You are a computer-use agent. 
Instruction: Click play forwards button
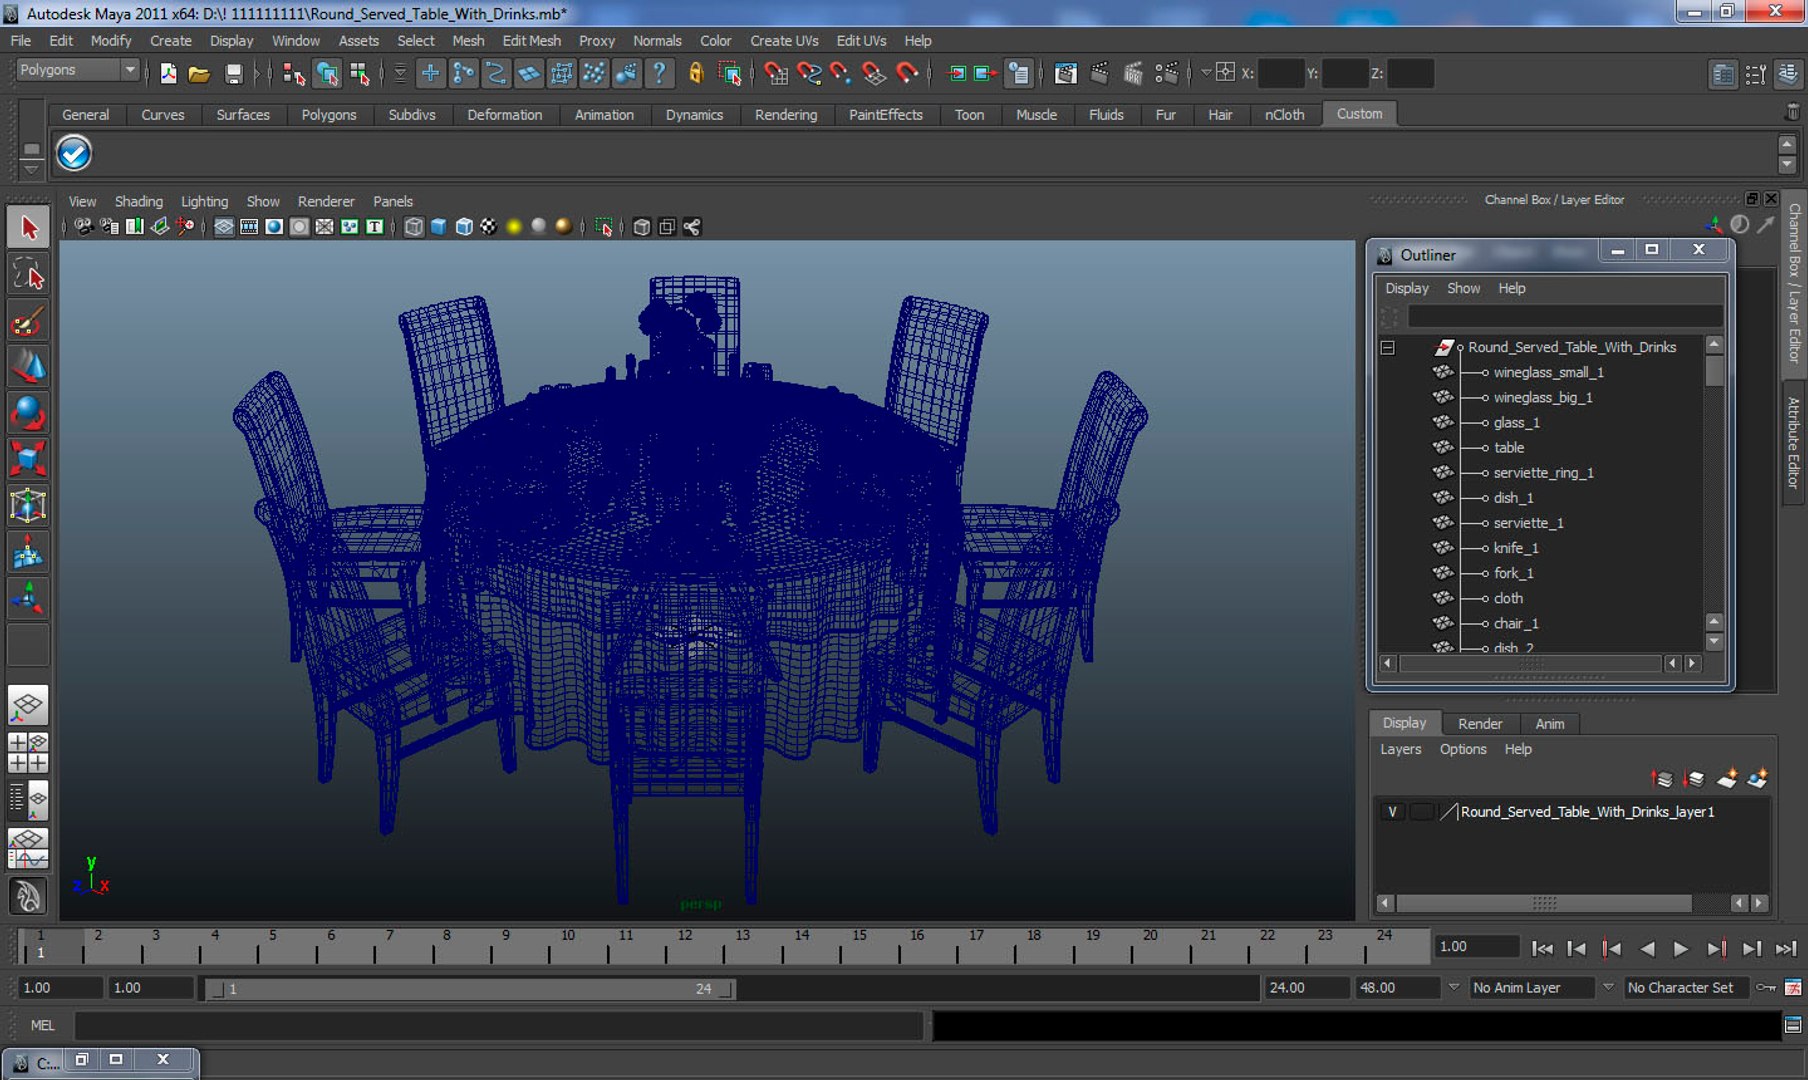pyautogui.click(x=1680, y=948)
